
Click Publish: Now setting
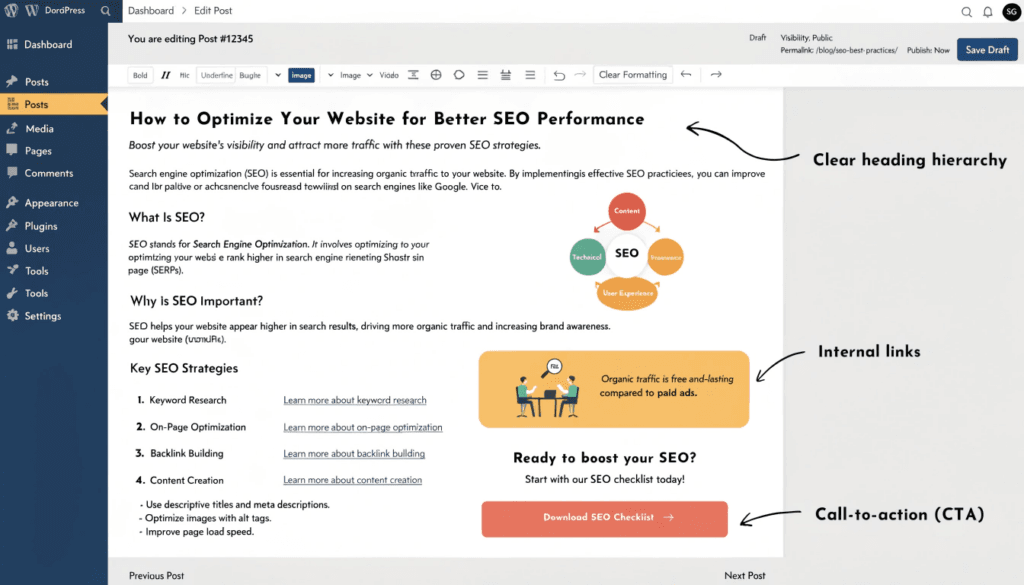pyautogui.click(x=928, y=50)
